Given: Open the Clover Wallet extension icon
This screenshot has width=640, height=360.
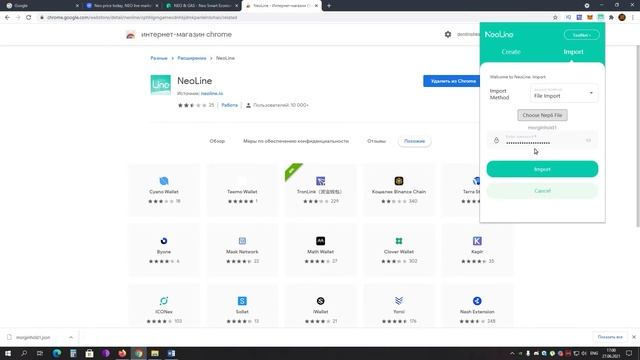Looking at the screenshot, I should tap(399, 241).
